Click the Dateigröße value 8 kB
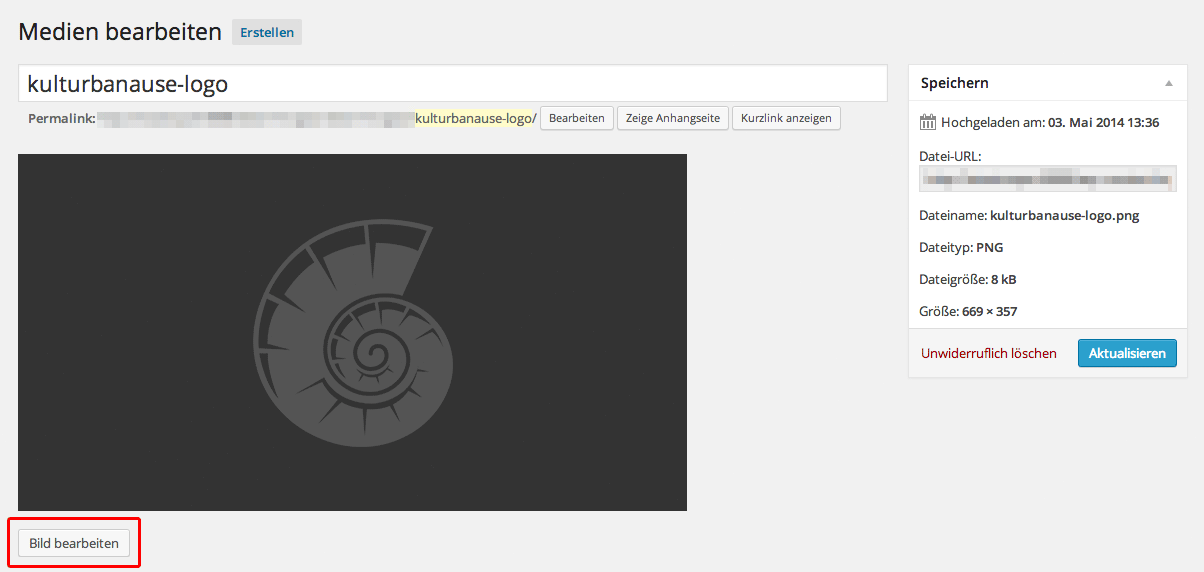The image size is (1204, 572). [1003, 279]
